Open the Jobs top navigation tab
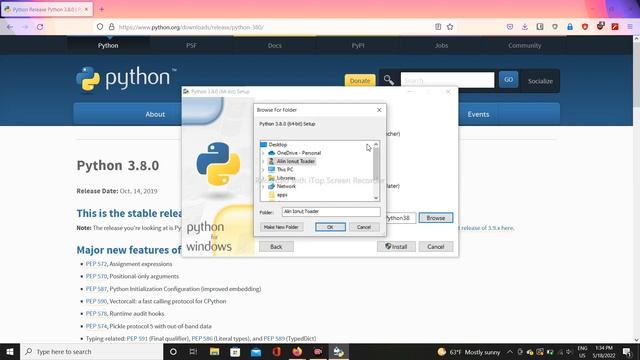 pyautogui.click(x=441, y=46)
